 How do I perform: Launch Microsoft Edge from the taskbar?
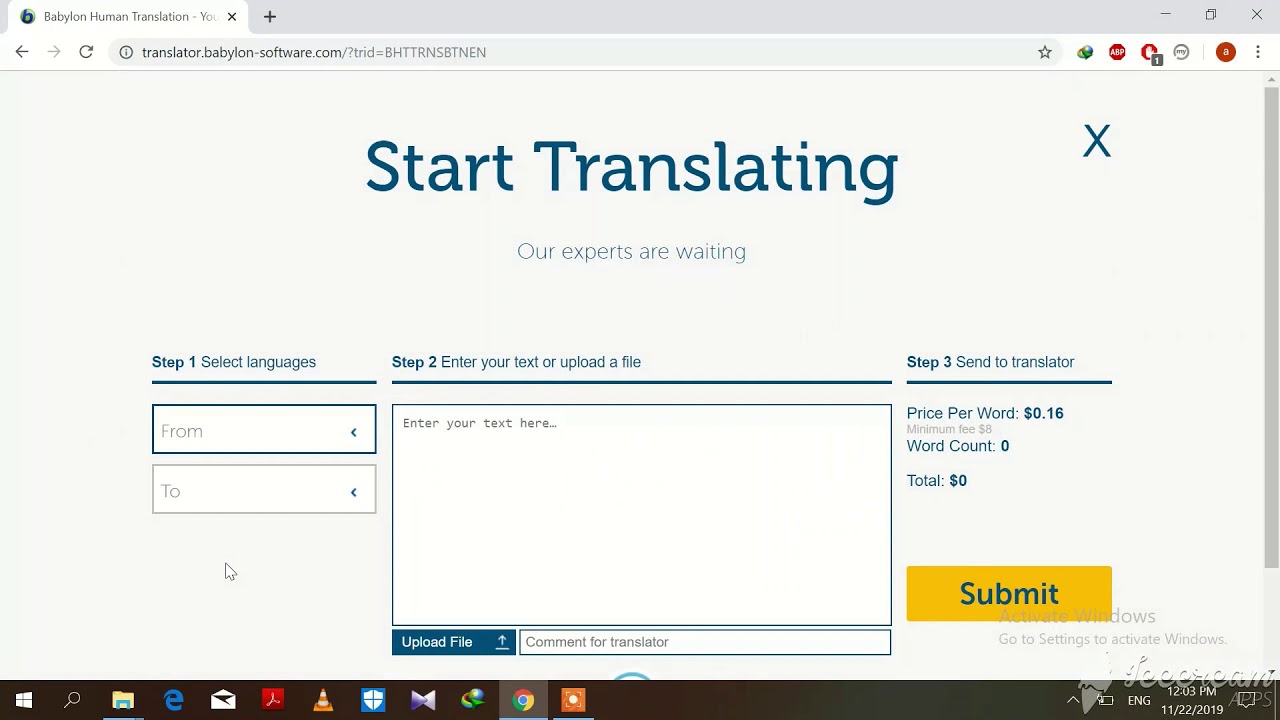click(x=173, y=700)
